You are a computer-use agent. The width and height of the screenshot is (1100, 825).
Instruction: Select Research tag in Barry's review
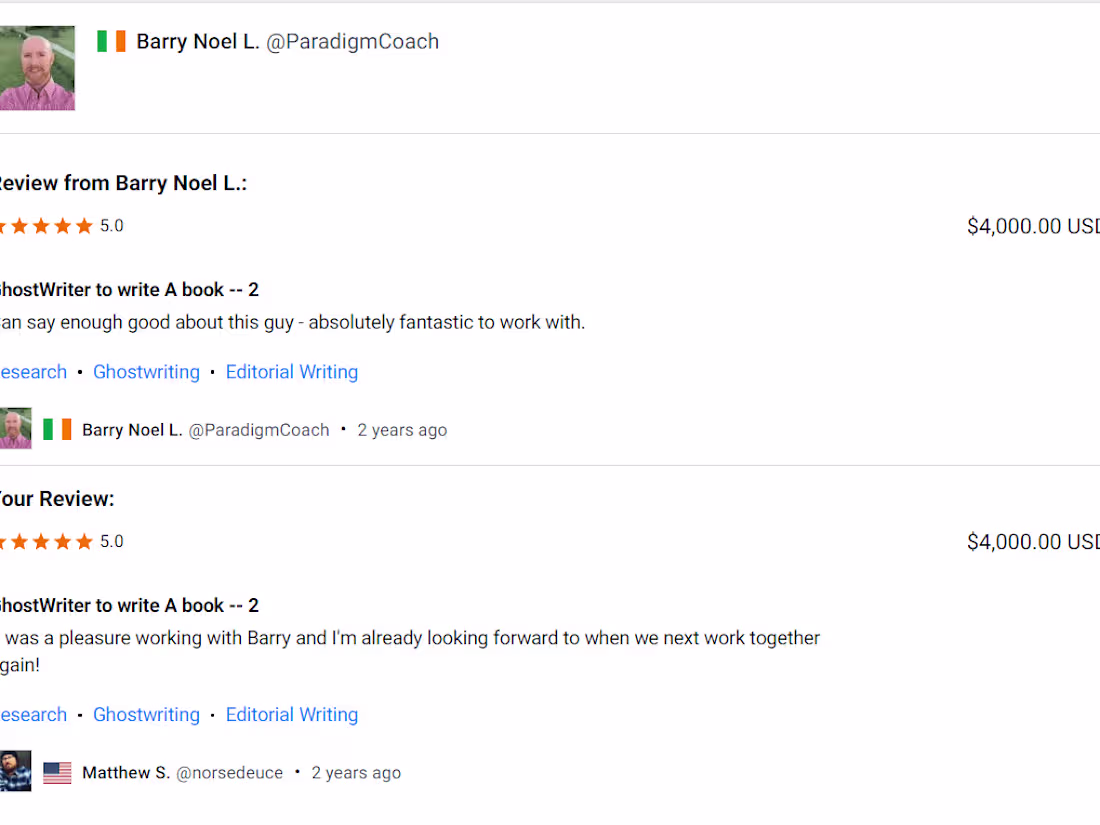(34, 372)
